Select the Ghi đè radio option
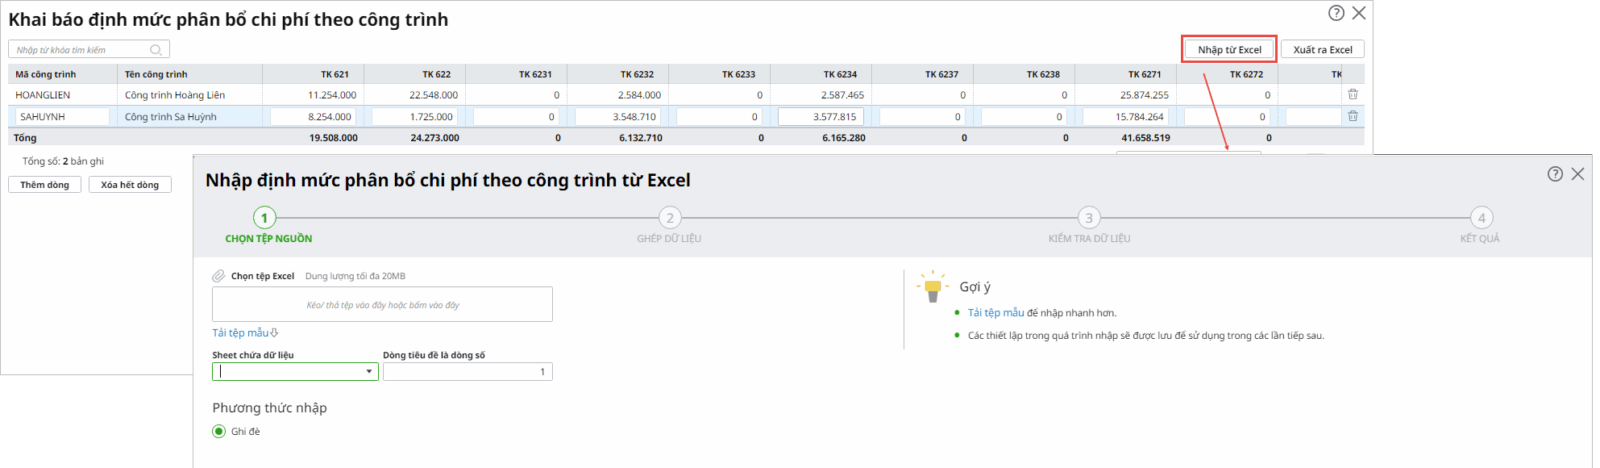 tap(219, 431)
